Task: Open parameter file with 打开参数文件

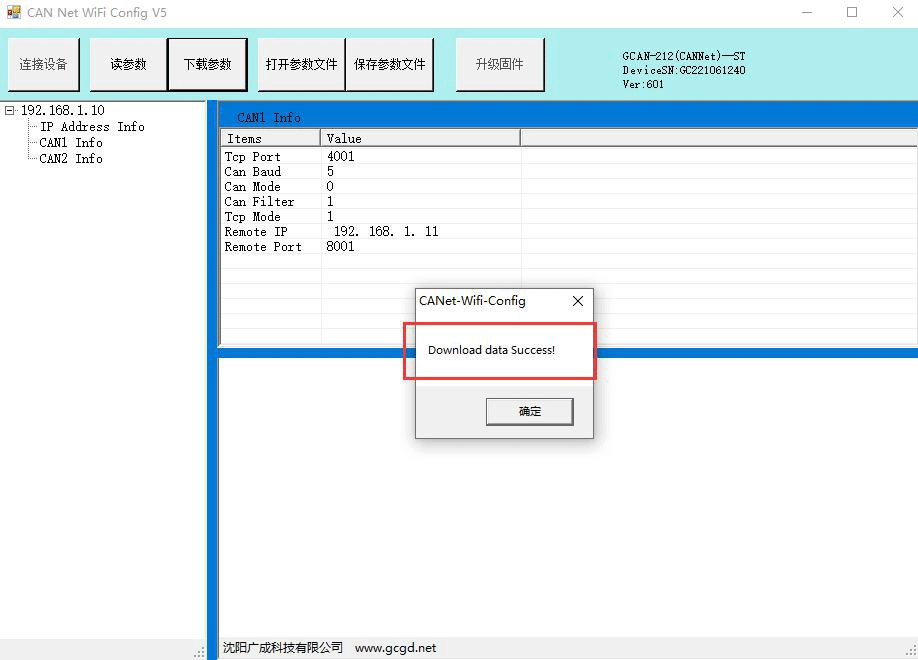Action: coord(301,65)
